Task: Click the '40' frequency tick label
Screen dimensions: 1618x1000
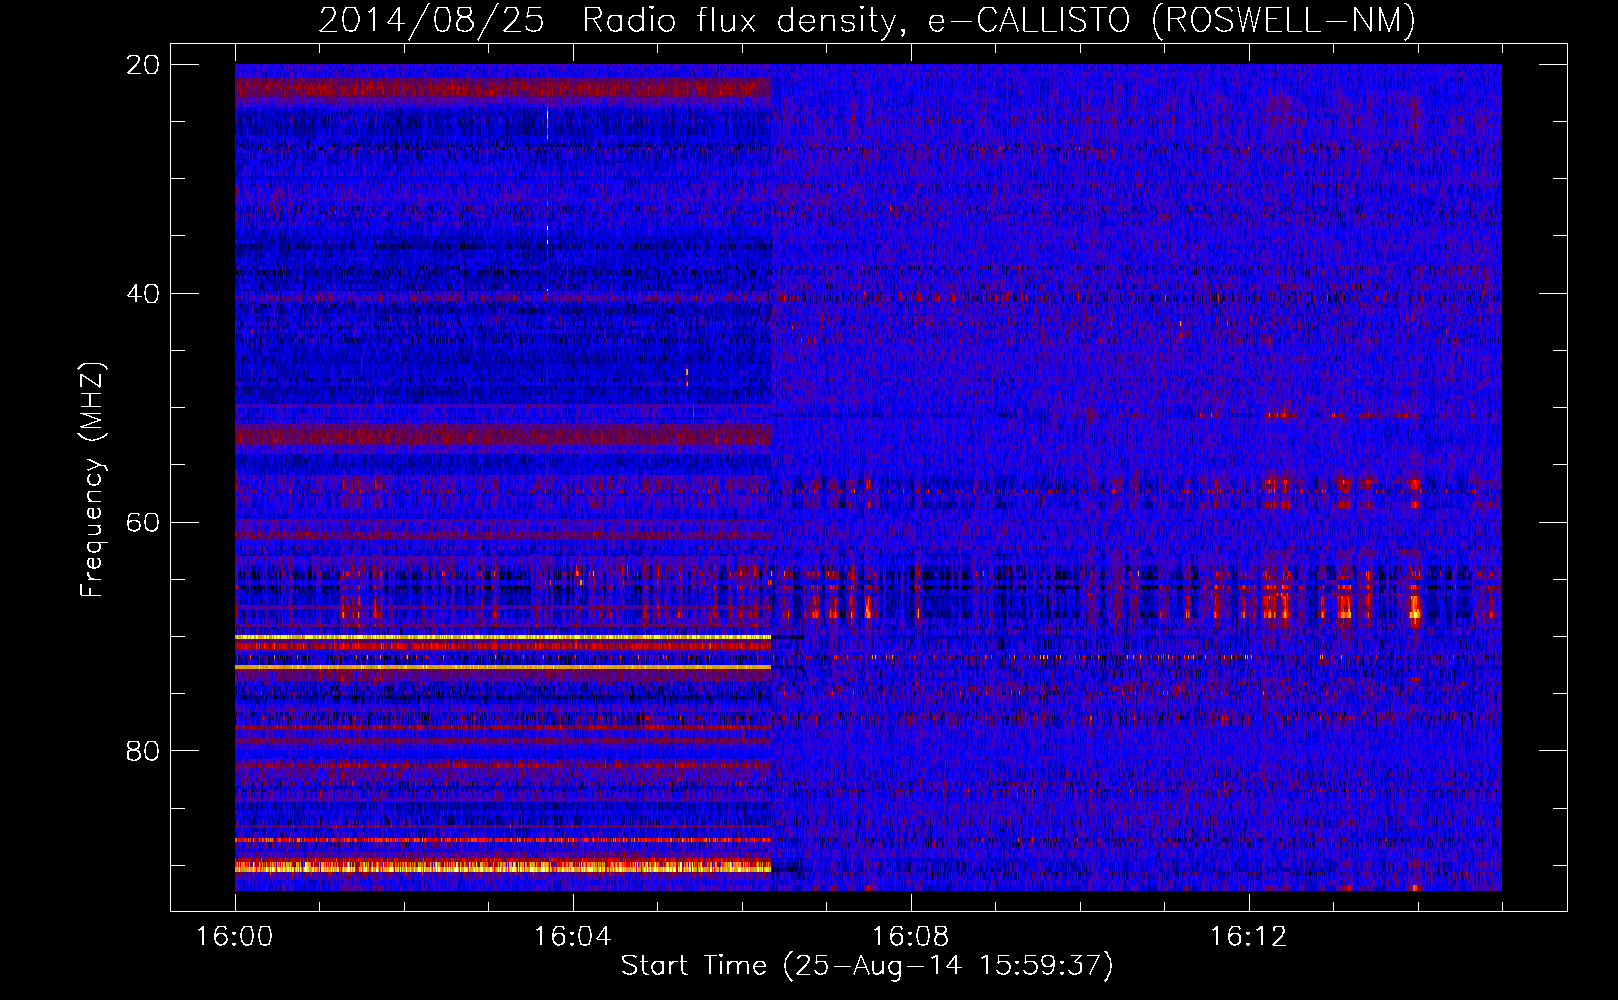Action: 144,294
